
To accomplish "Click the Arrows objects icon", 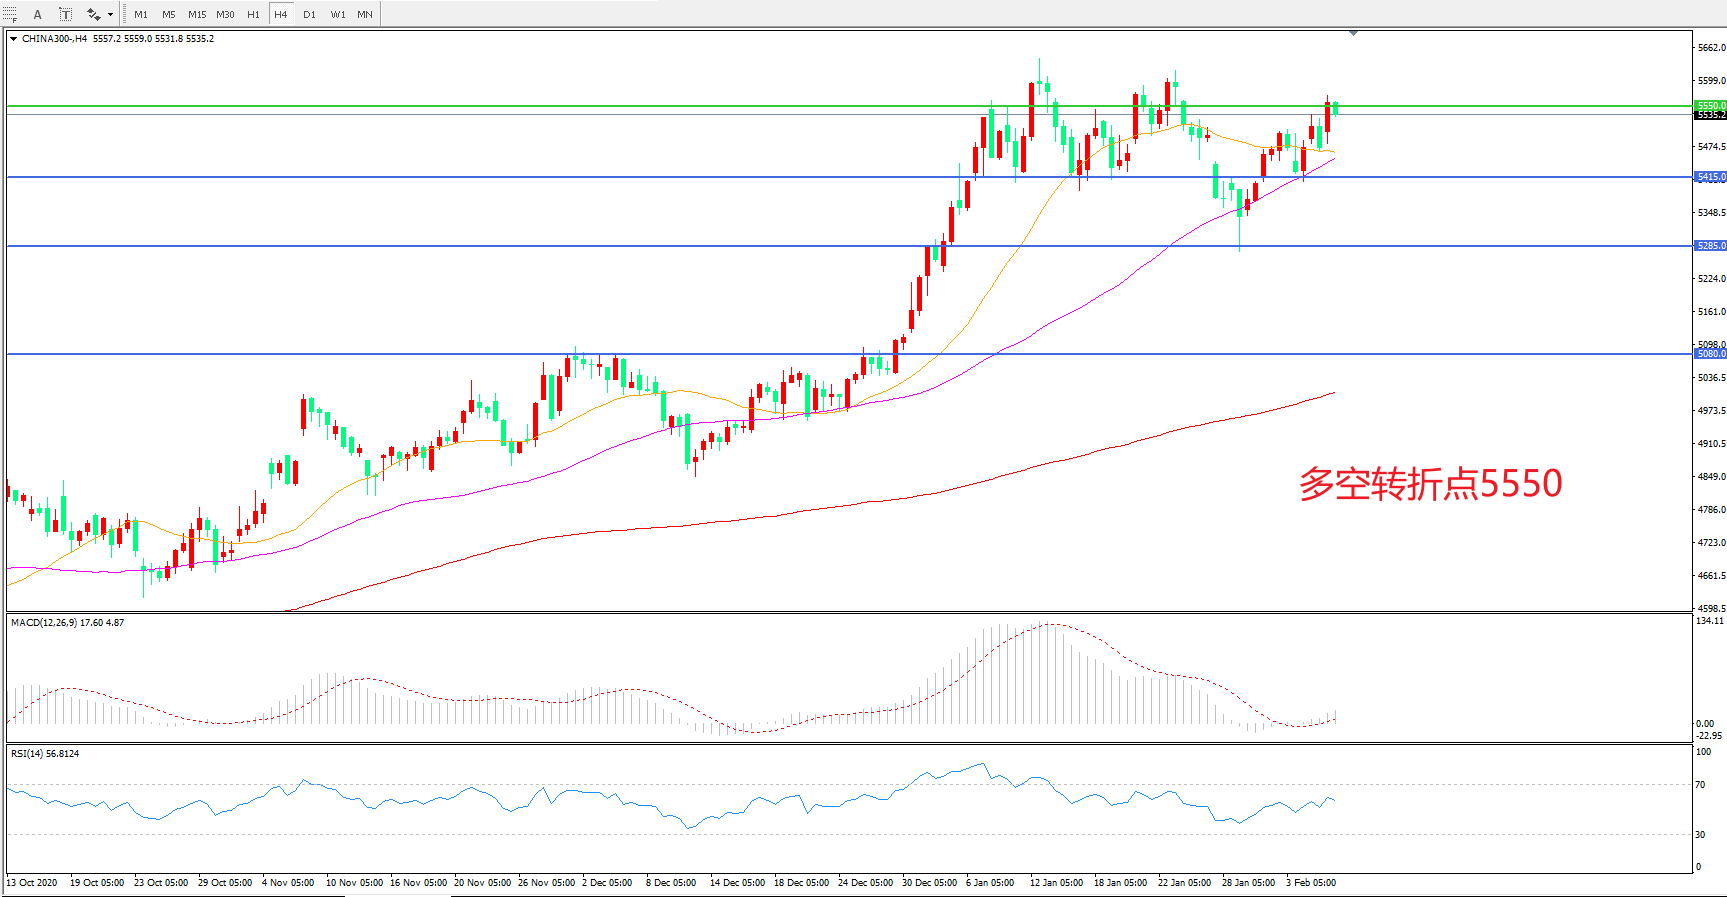I will pyautogui.click(x=93, y=14).
